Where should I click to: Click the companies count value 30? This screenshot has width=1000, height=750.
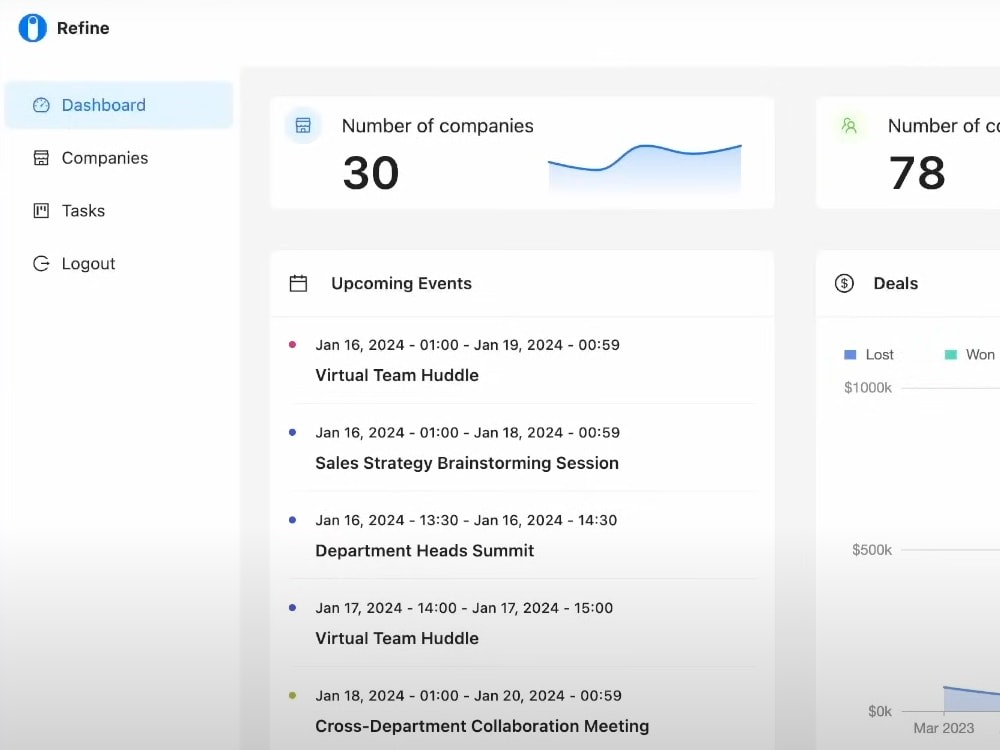[371, 173]
